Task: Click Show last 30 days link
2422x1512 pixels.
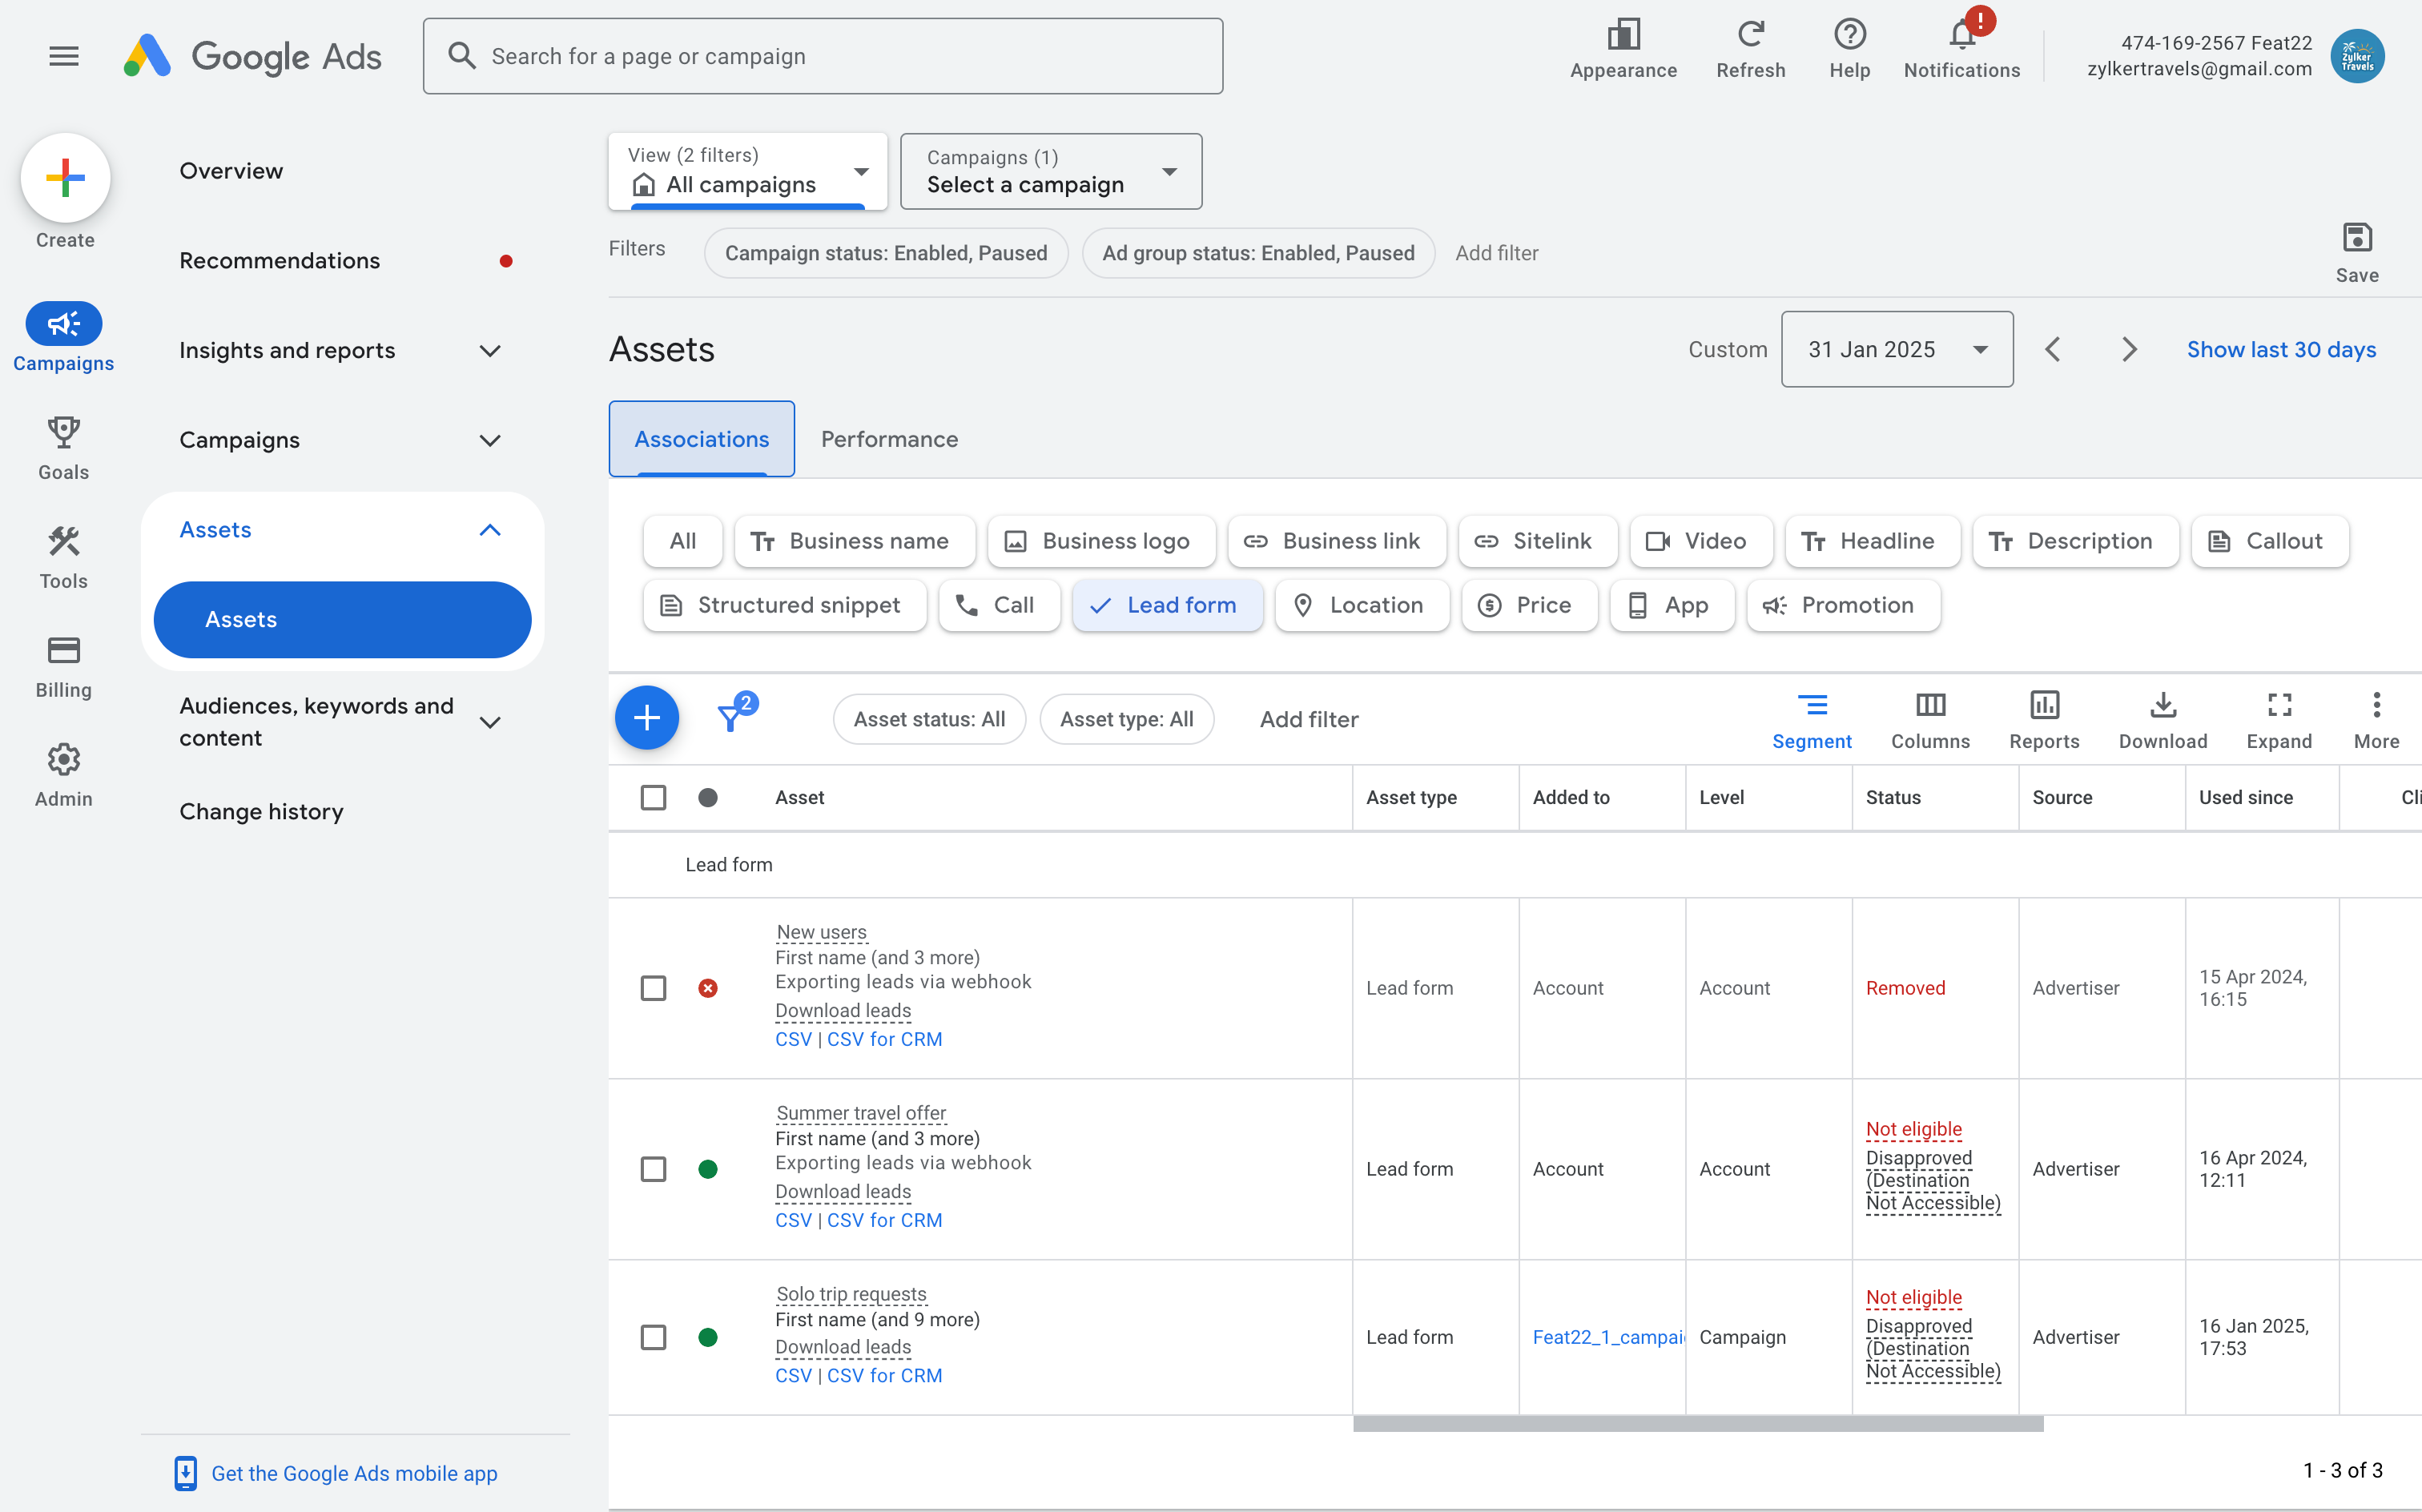Action: coord(2280,349)
